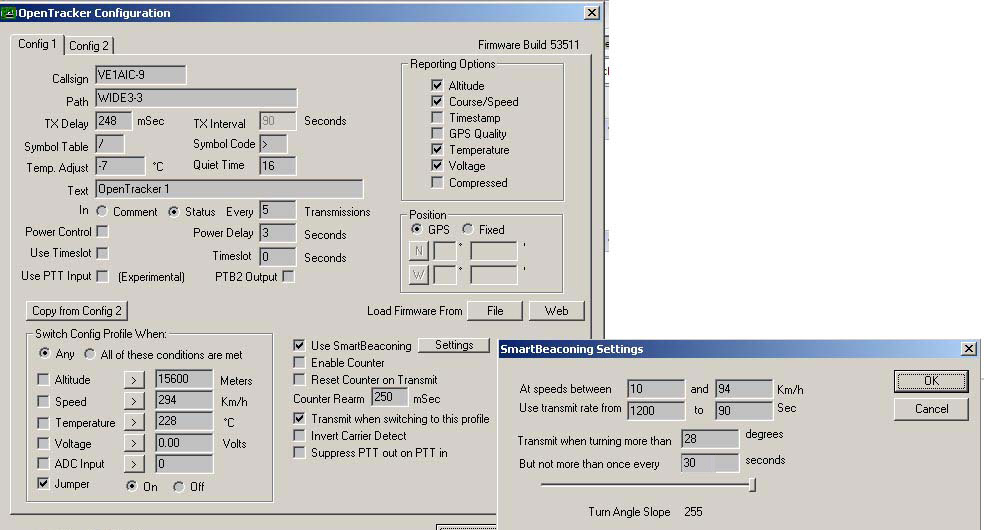
Task: Select All of these conditions radio
Action: tap(90, 354)
